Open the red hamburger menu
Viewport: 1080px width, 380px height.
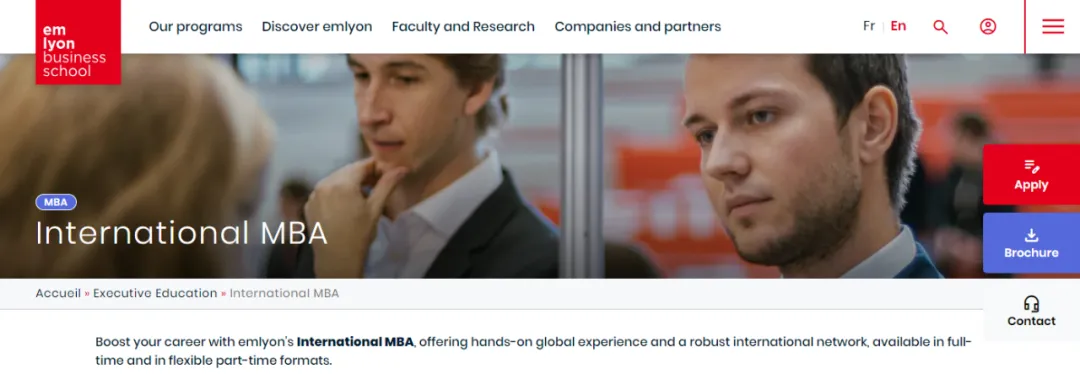tap(1052, 27)
